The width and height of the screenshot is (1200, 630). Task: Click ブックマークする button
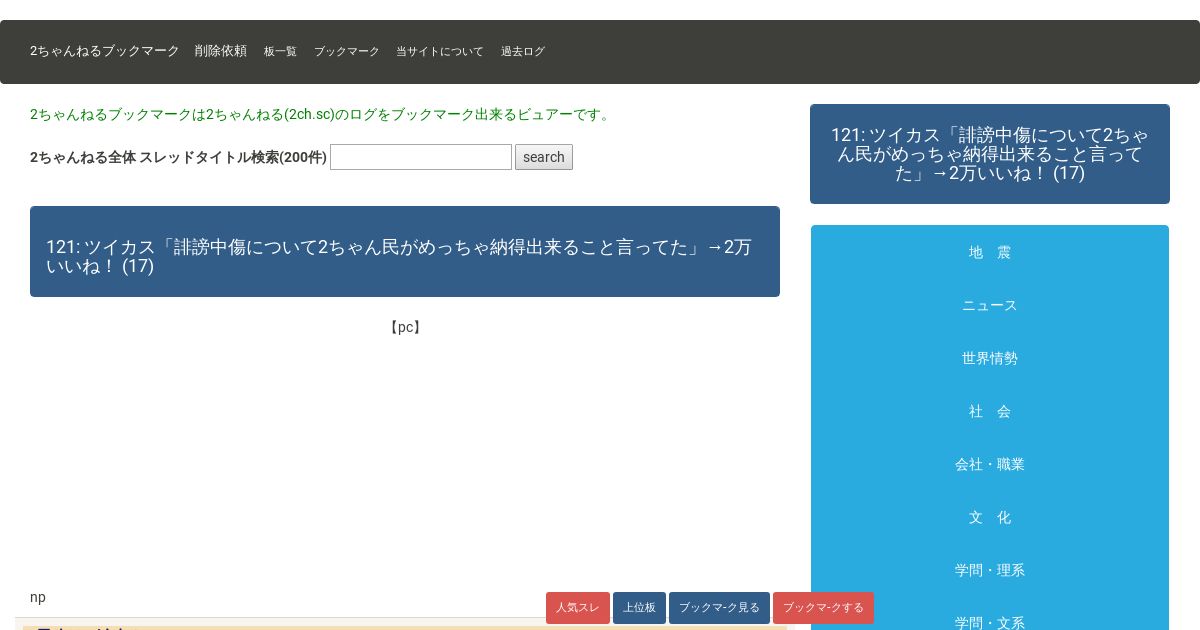[x=823, y=608]
